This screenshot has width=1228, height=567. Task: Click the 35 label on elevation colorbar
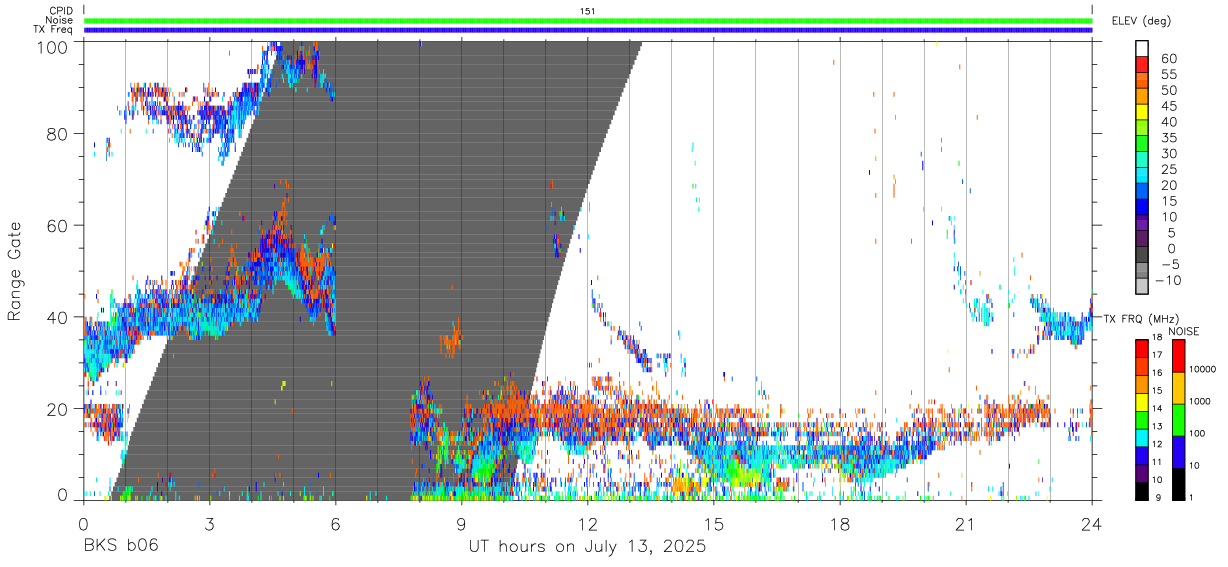point(1167,138)
